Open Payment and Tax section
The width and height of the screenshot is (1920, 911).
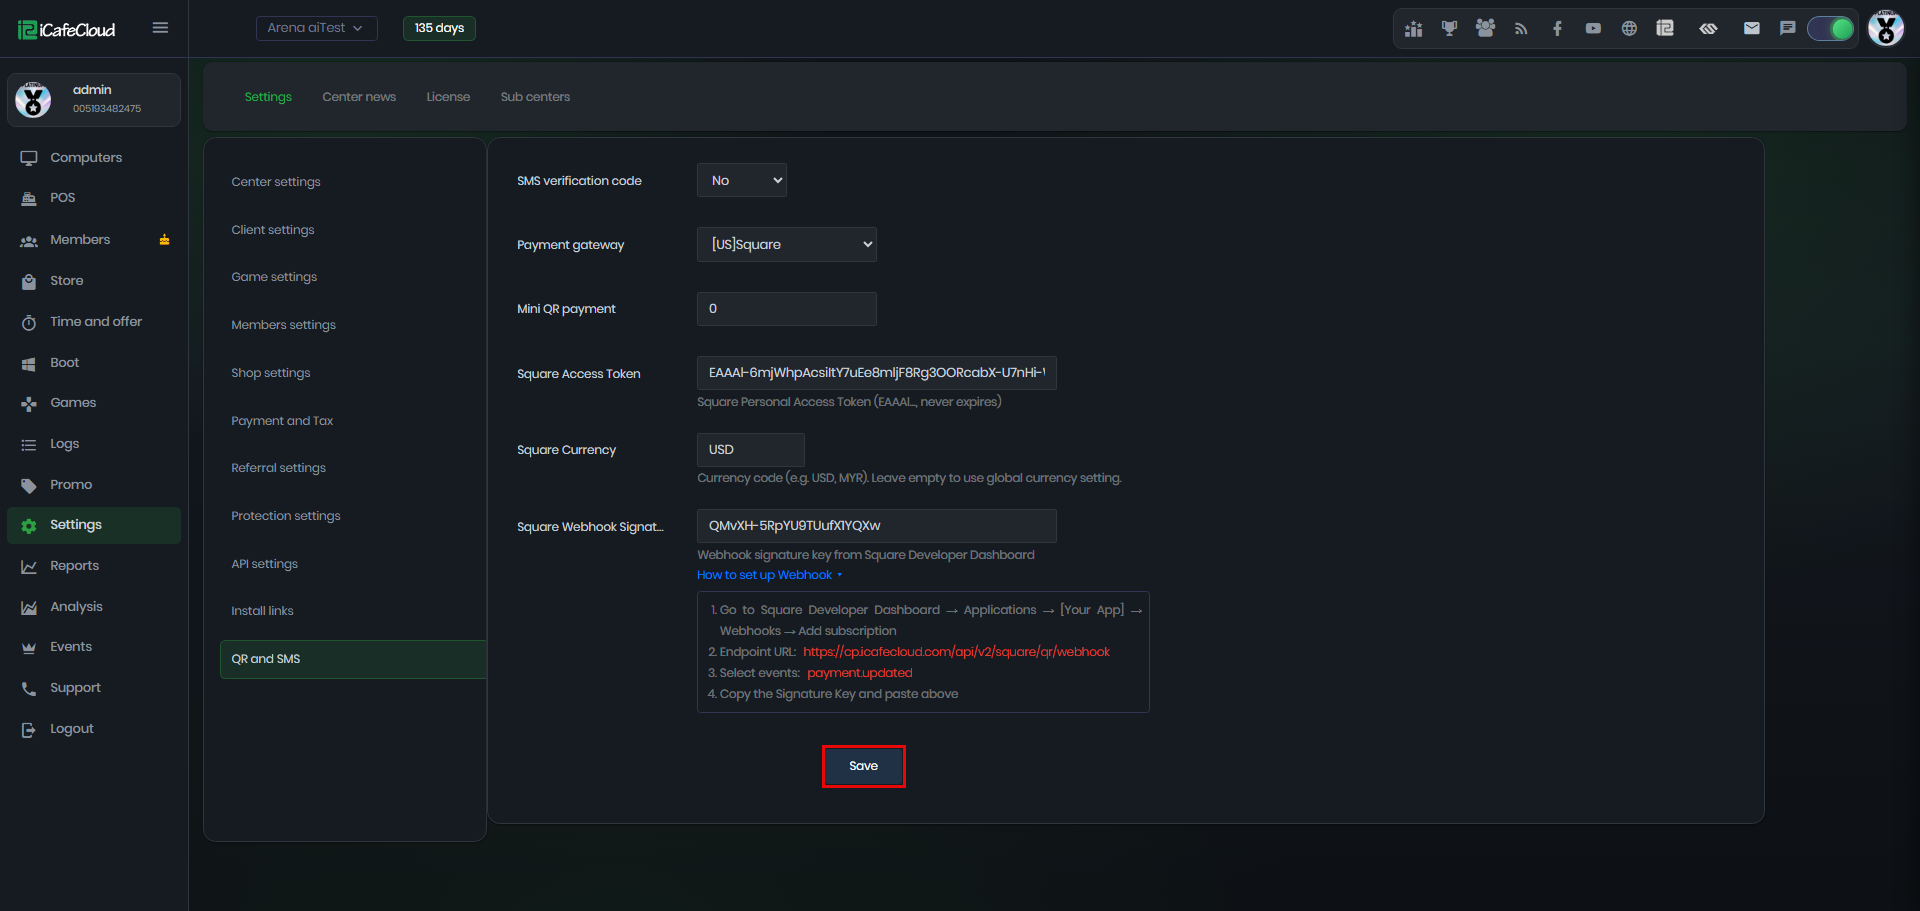point(282,421)
